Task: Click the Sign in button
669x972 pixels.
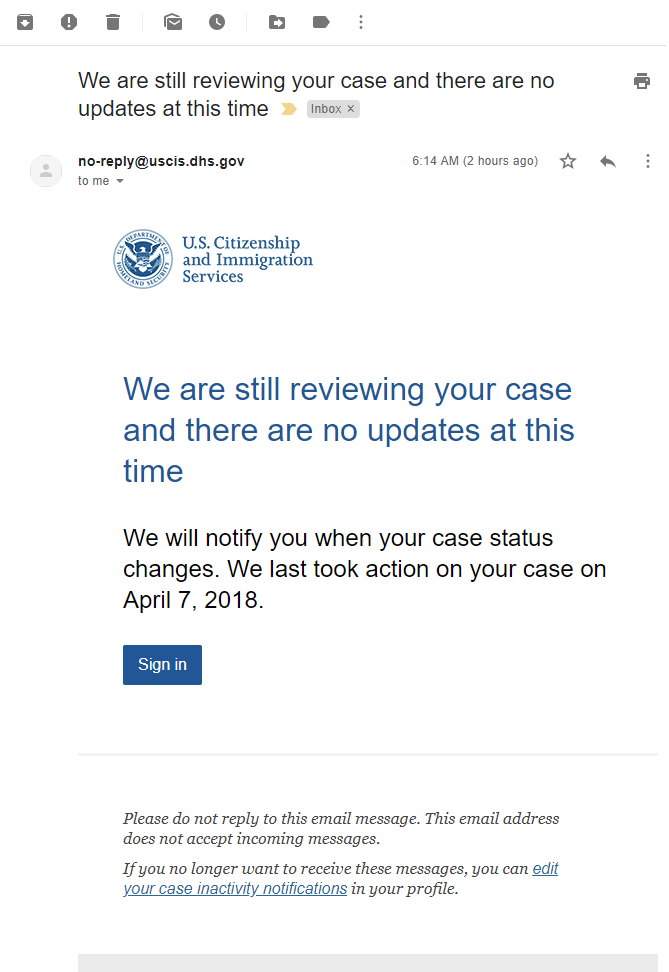Action: pos(162,665)
